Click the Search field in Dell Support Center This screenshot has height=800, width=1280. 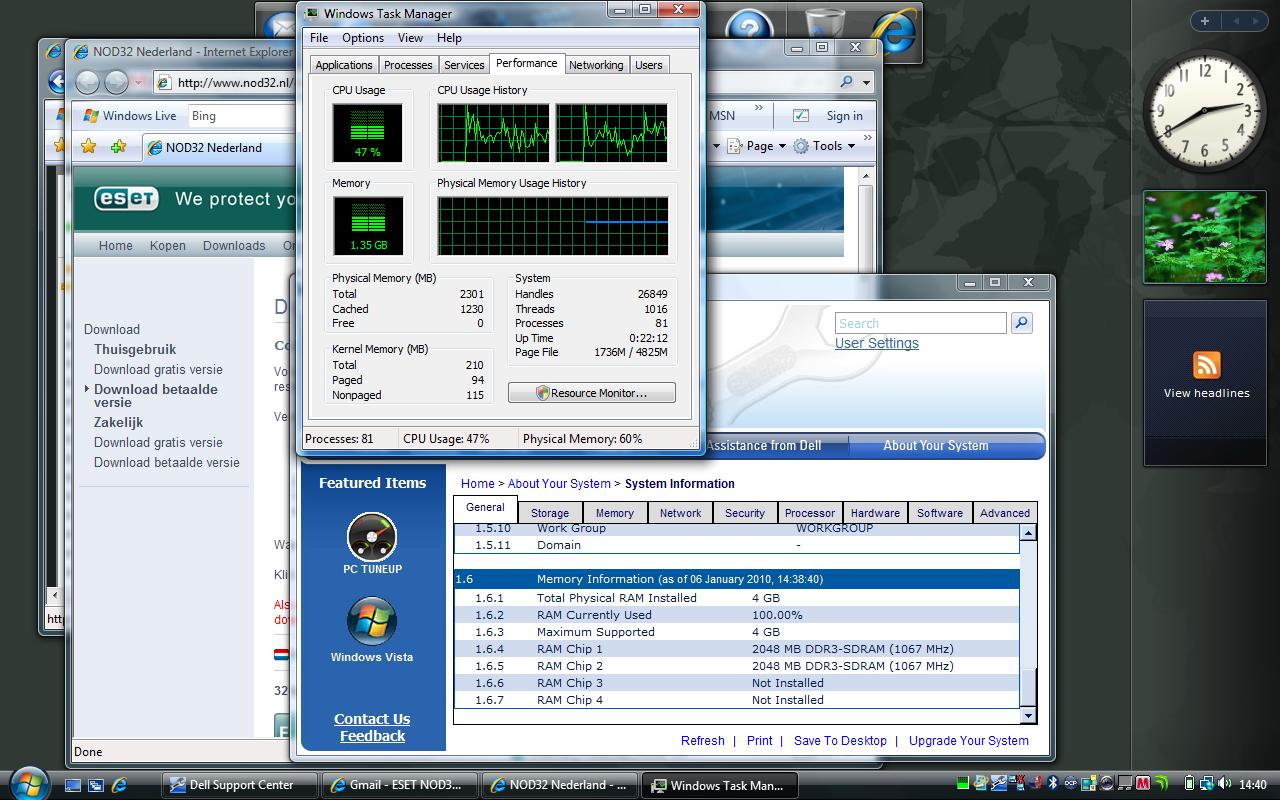920,323
